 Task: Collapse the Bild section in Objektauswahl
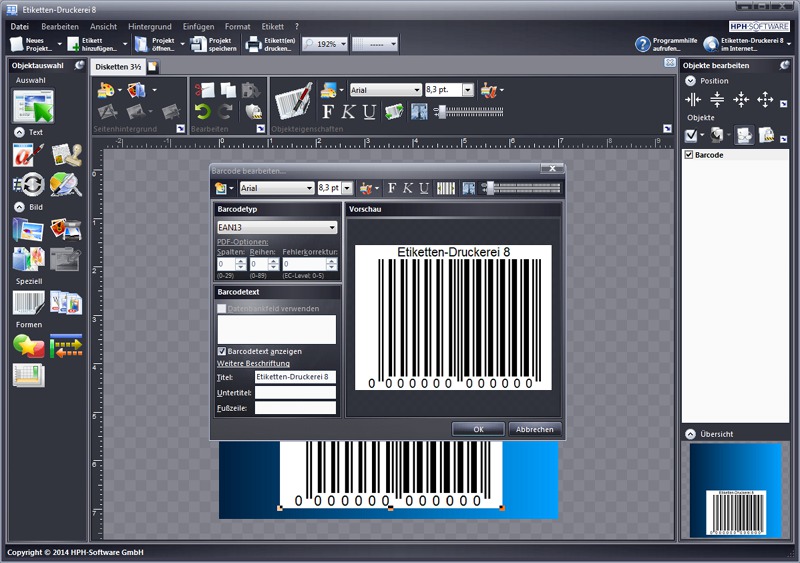(19, 207)
